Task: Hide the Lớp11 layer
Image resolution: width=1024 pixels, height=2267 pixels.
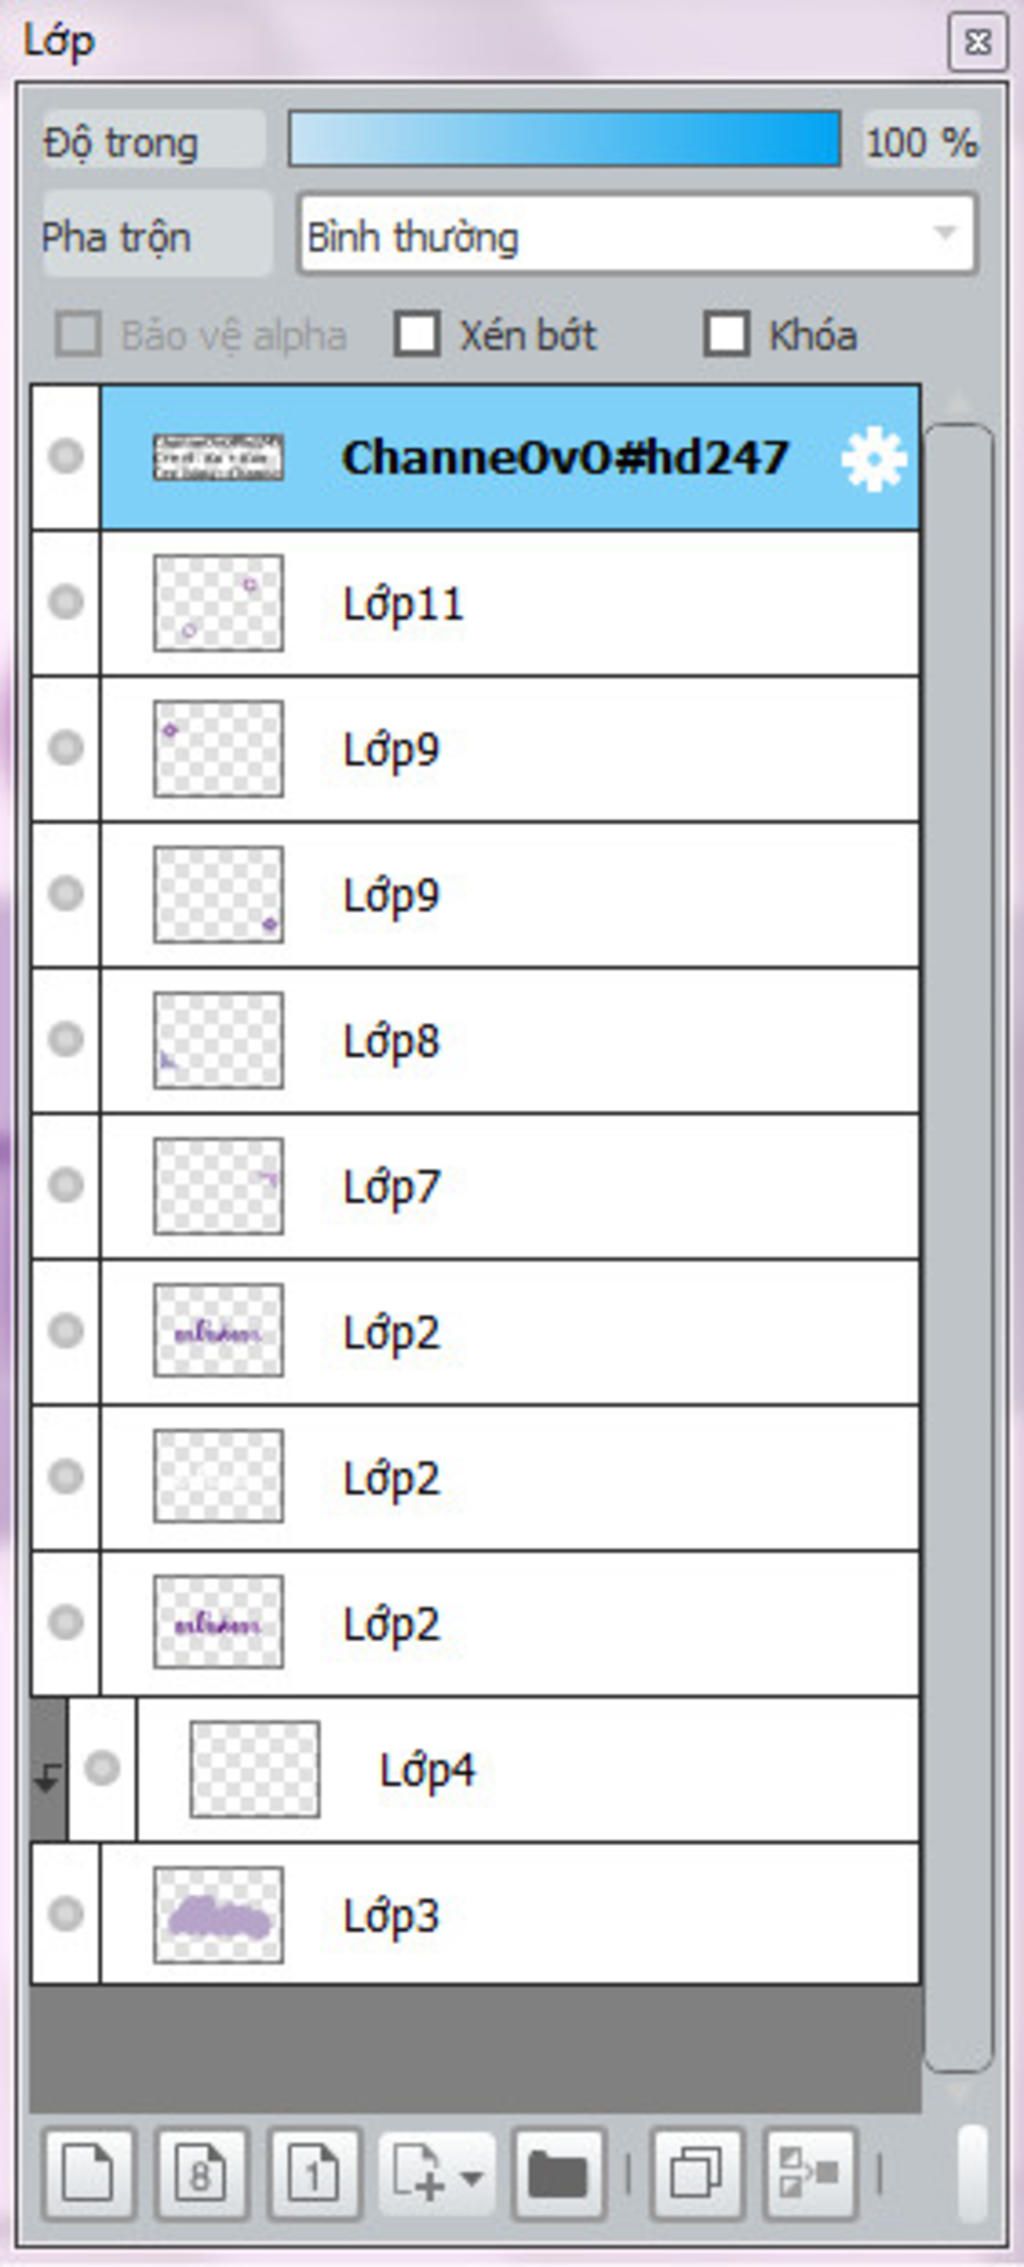Action: coord(66,602)
